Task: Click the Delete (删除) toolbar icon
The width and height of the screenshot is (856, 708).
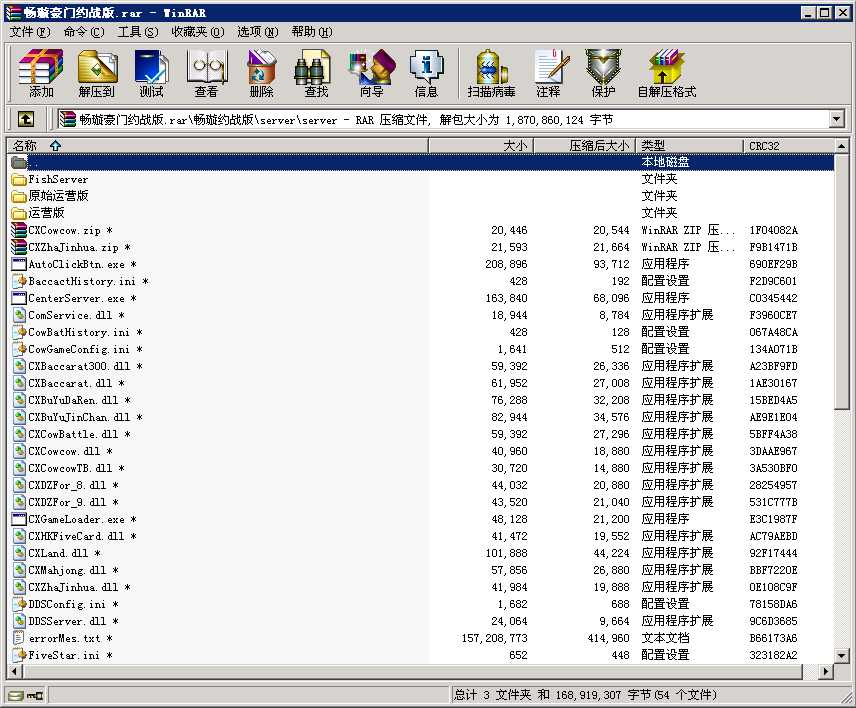Action: click(x=261, y=73)
